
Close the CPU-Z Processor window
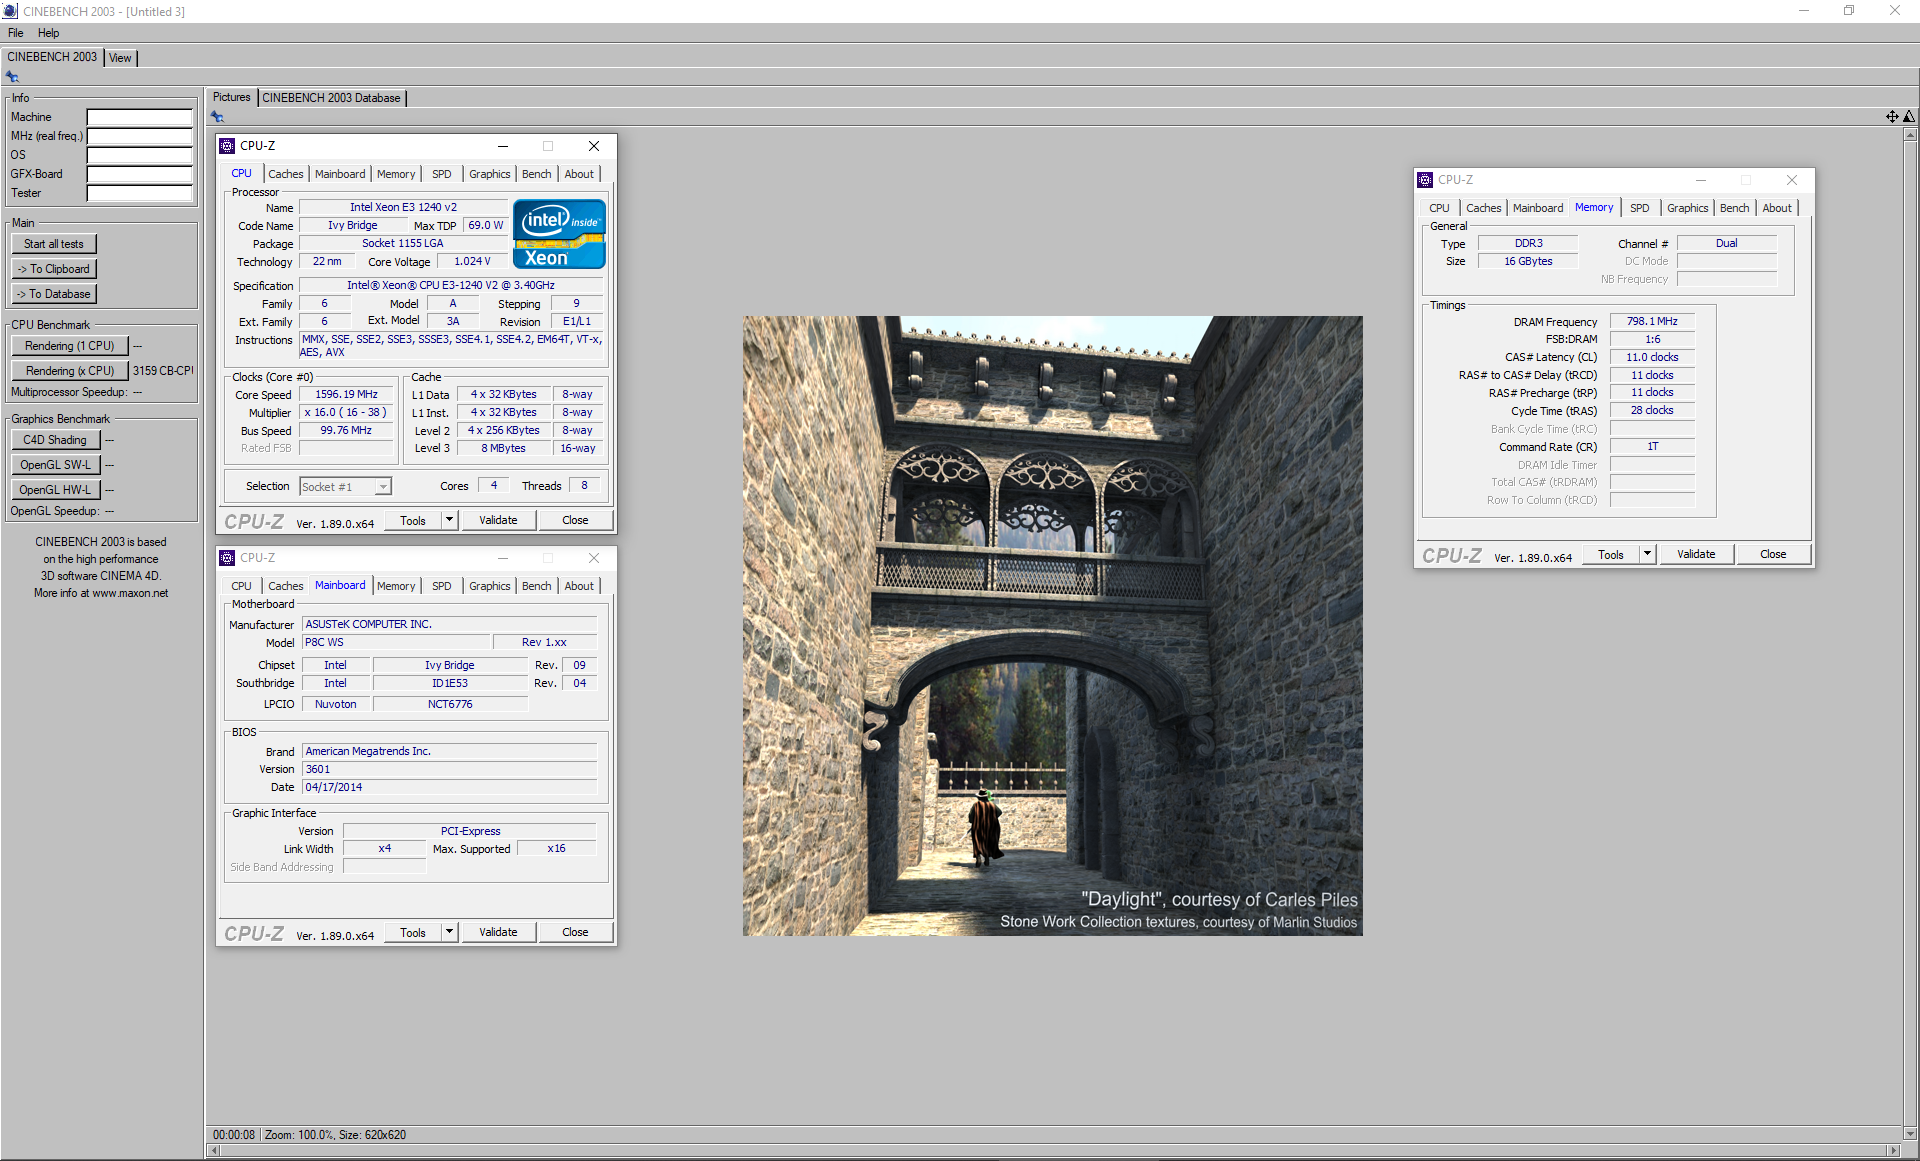pos(594,146)
